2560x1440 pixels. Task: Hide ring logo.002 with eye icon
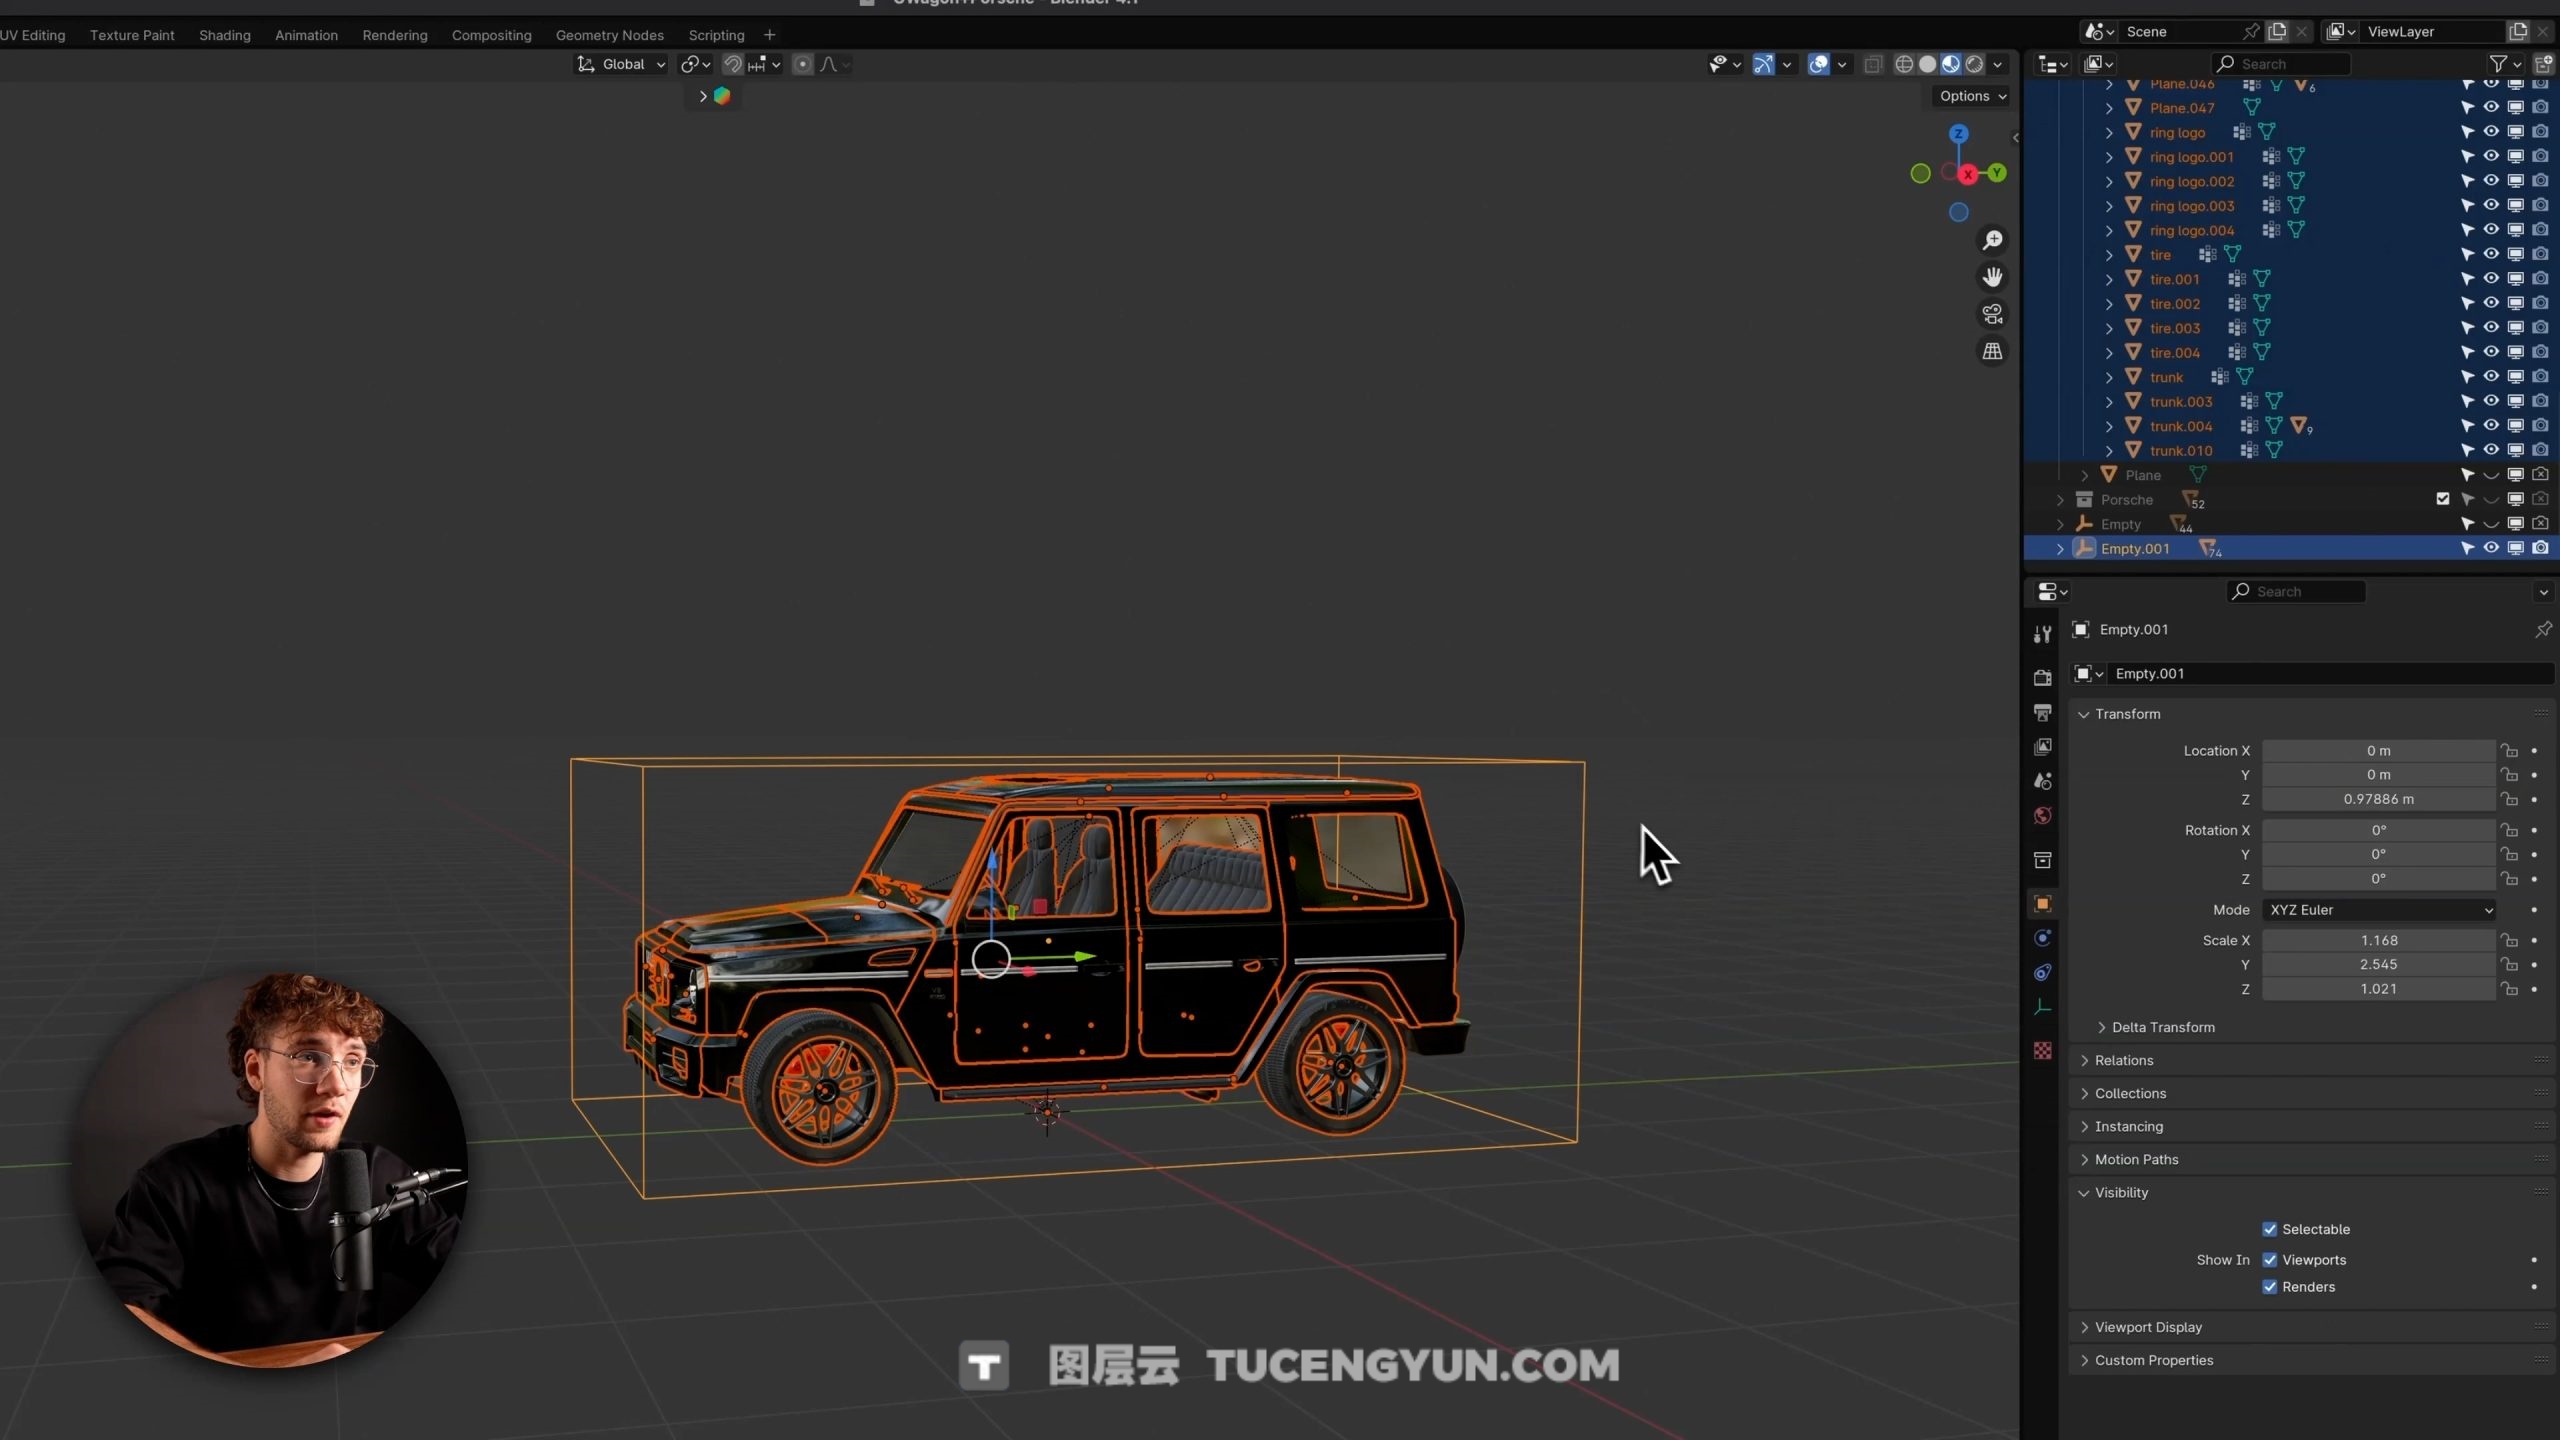pos(2491,181)
